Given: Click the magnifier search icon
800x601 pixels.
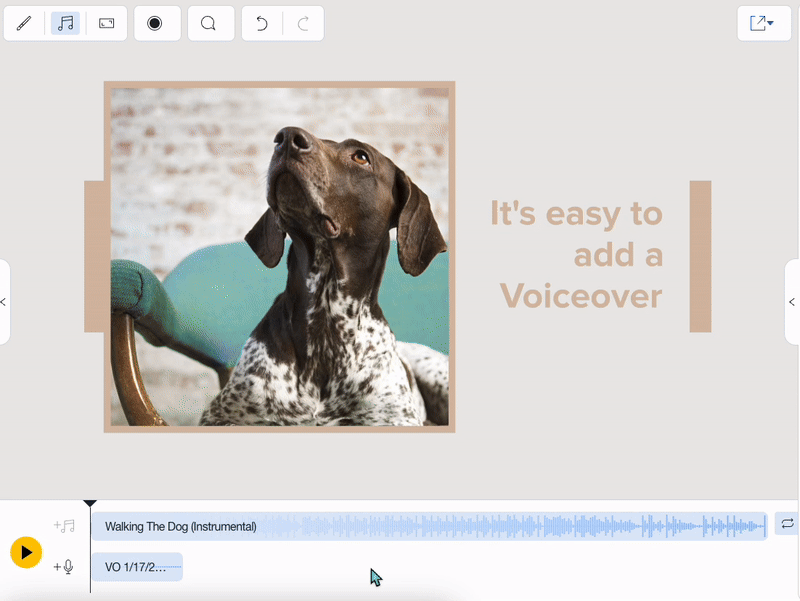Looking at the screenshot, I should click(x=208, y=23).
